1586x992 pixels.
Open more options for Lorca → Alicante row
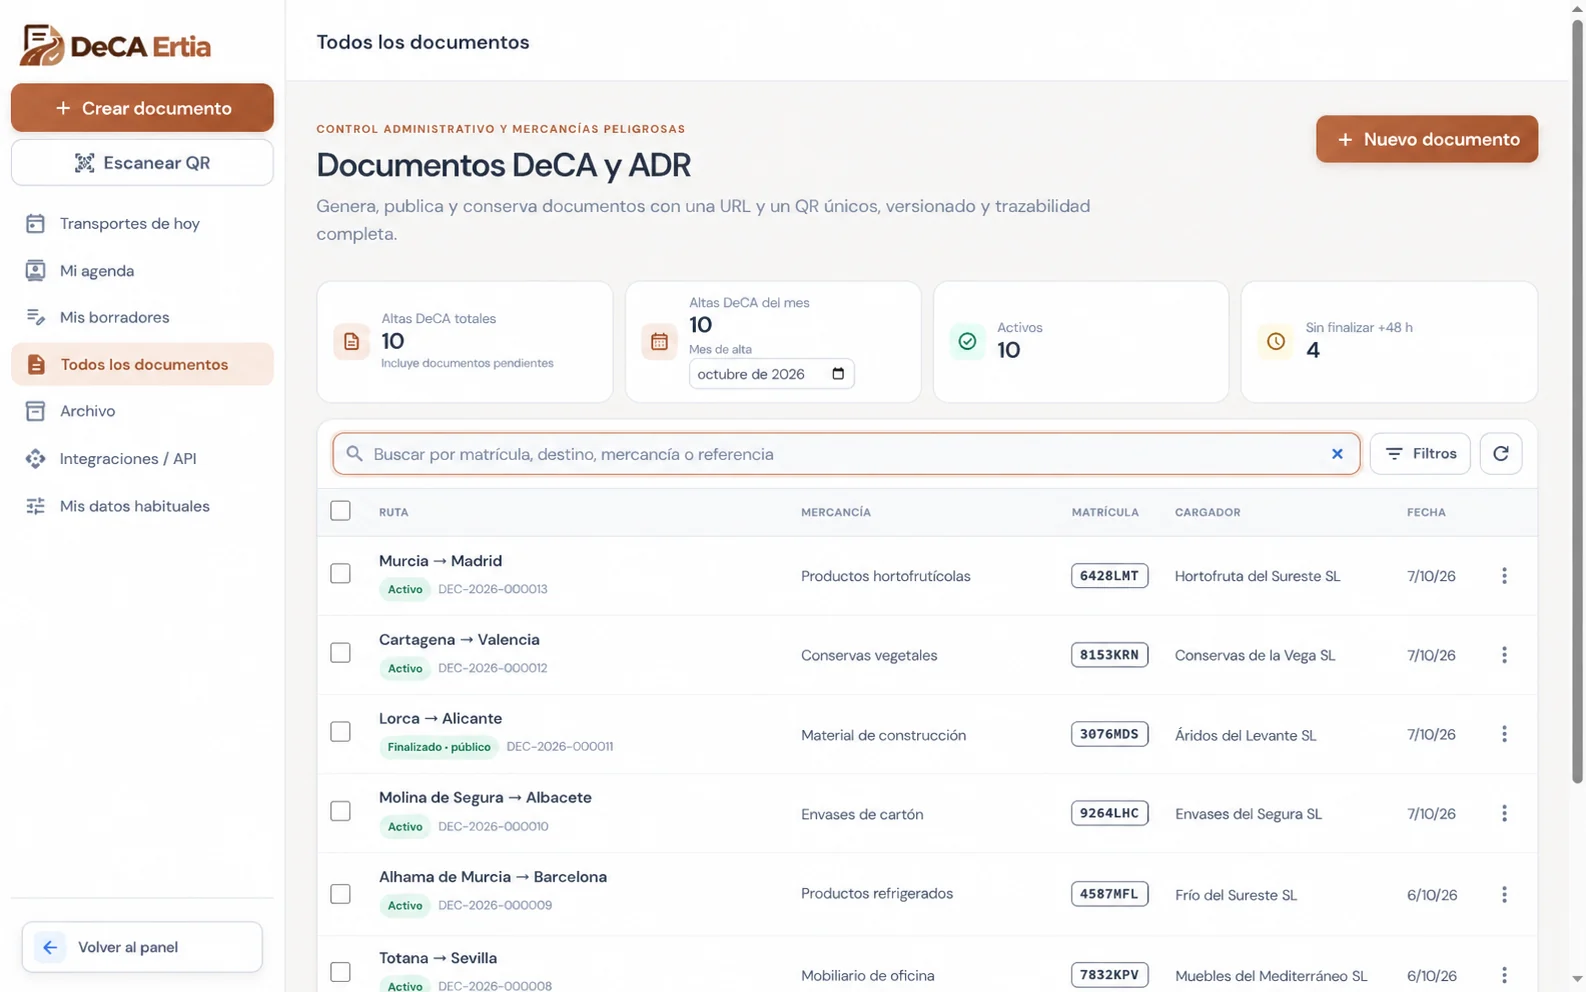coord(1503,734)
